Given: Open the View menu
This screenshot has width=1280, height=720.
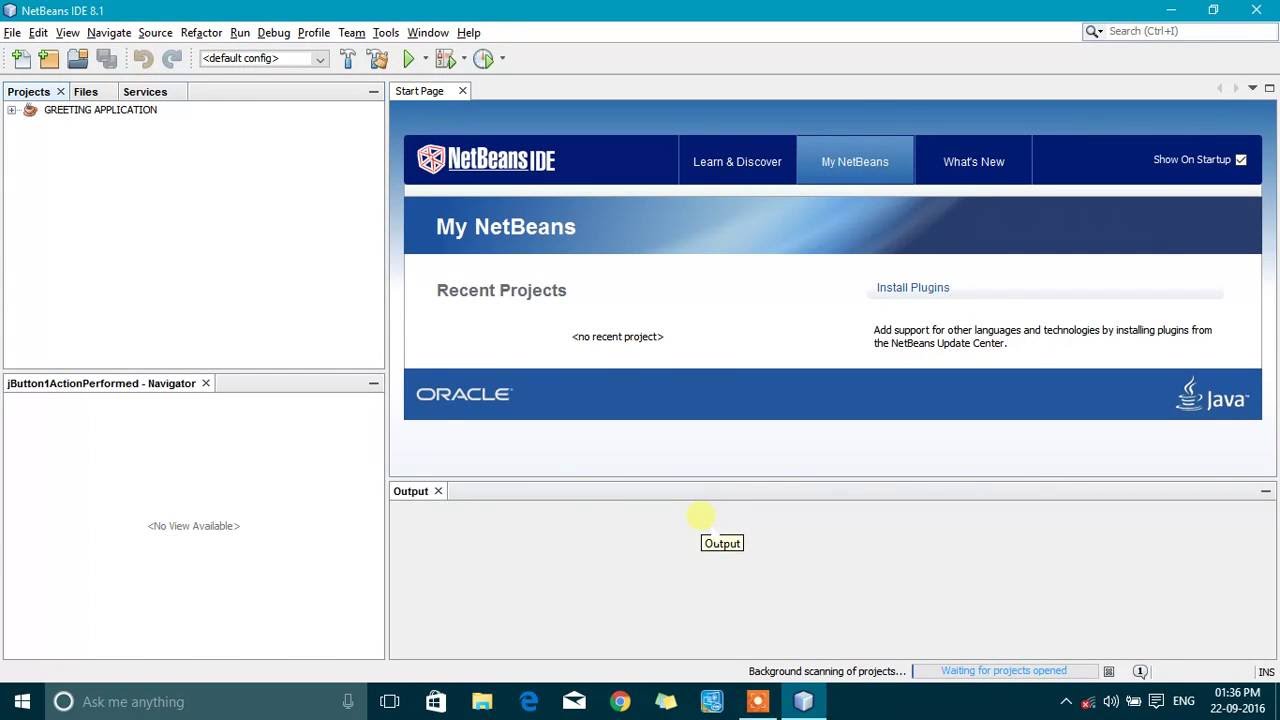Looking at the screenshot, I should (67, 33).
